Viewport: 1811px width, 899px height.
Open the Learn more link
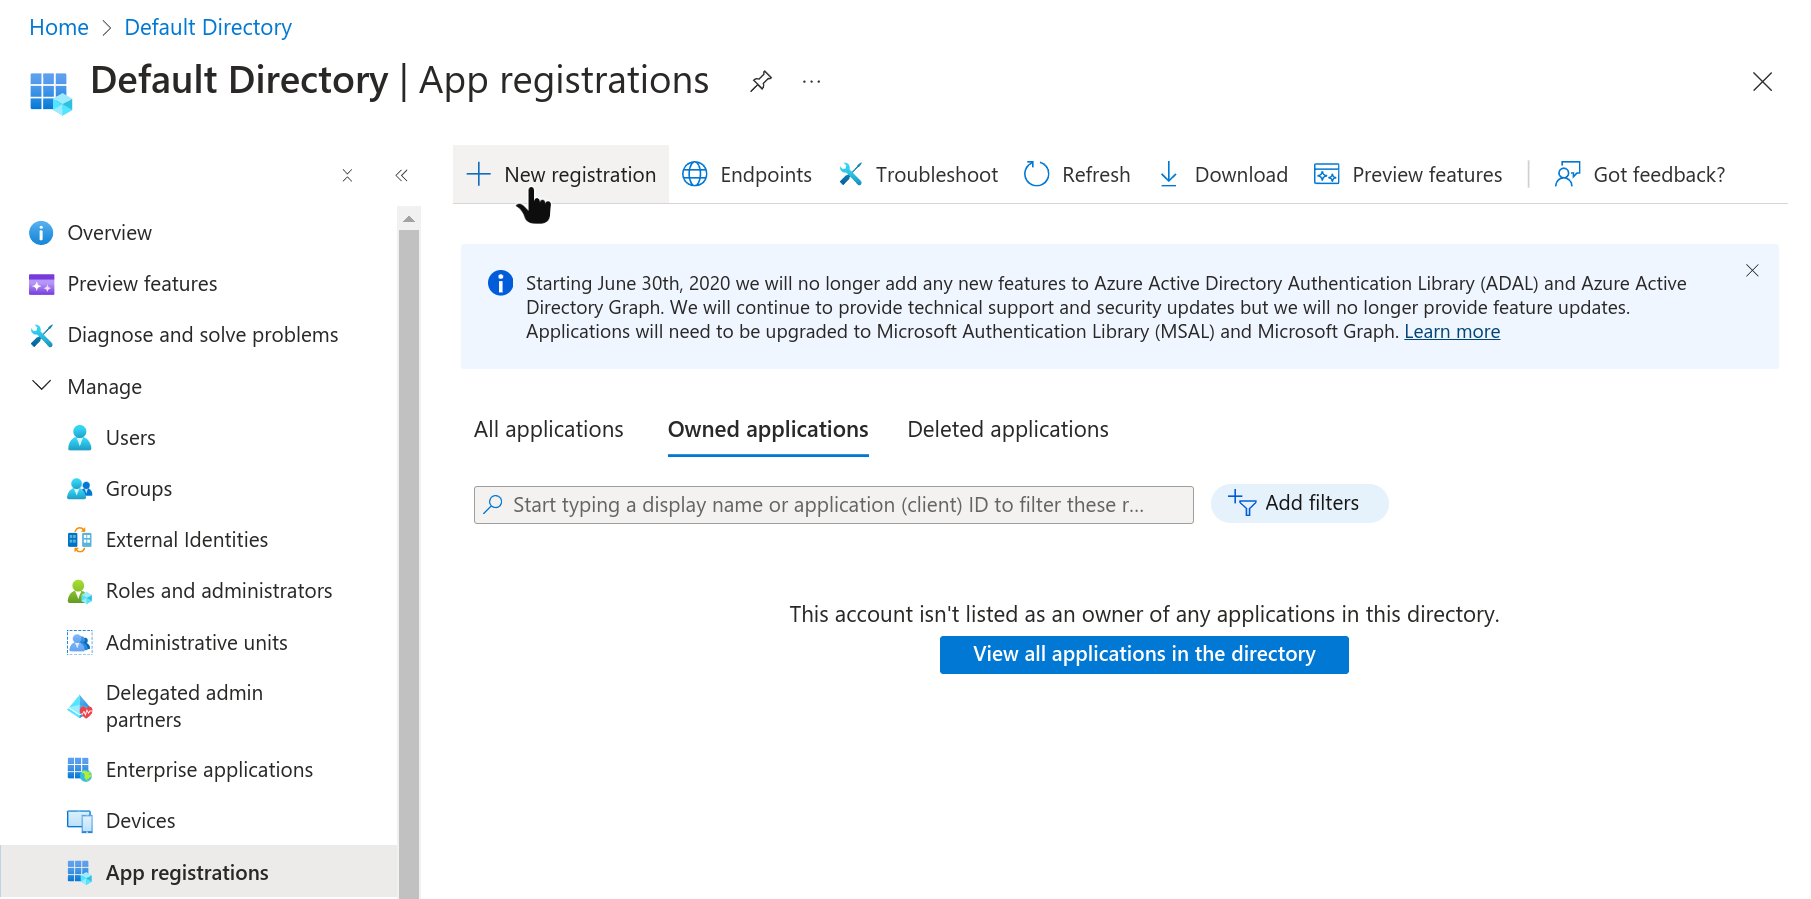point(1451,332)
